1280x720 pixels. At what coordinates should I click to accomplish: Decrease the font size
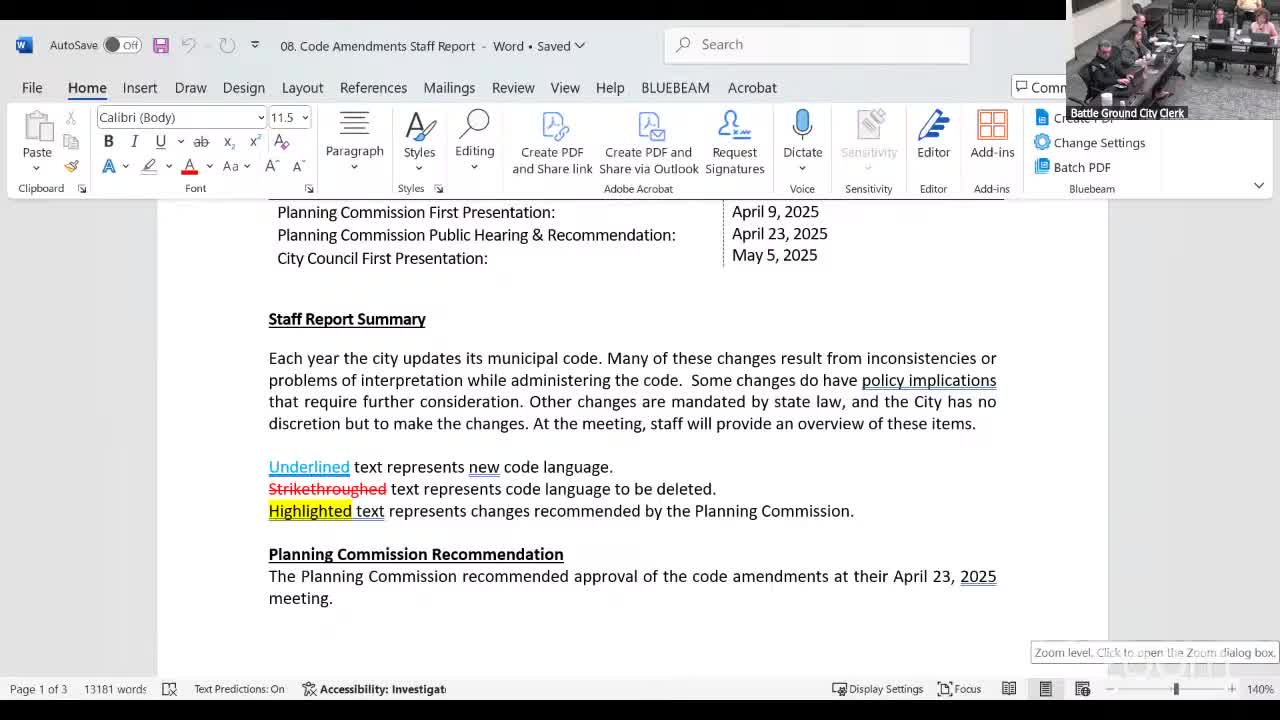tap(298, 166)
